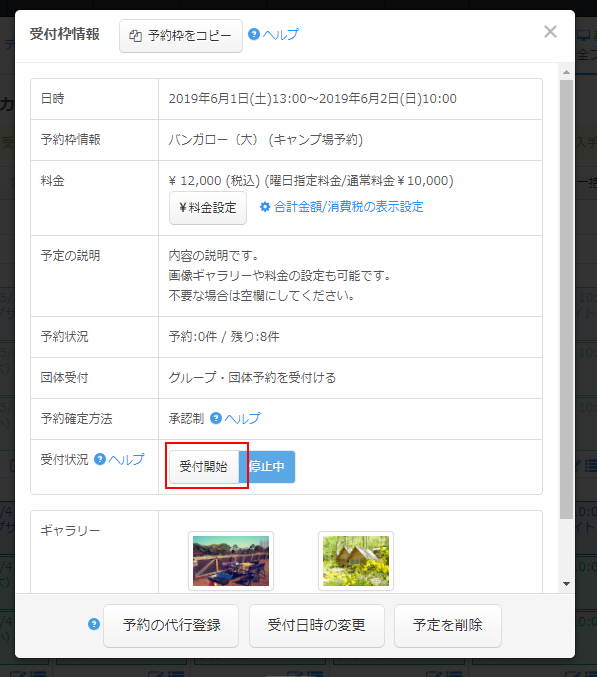Click 予定を削除 button
The image size is (597, 677).
coord(448,625)
